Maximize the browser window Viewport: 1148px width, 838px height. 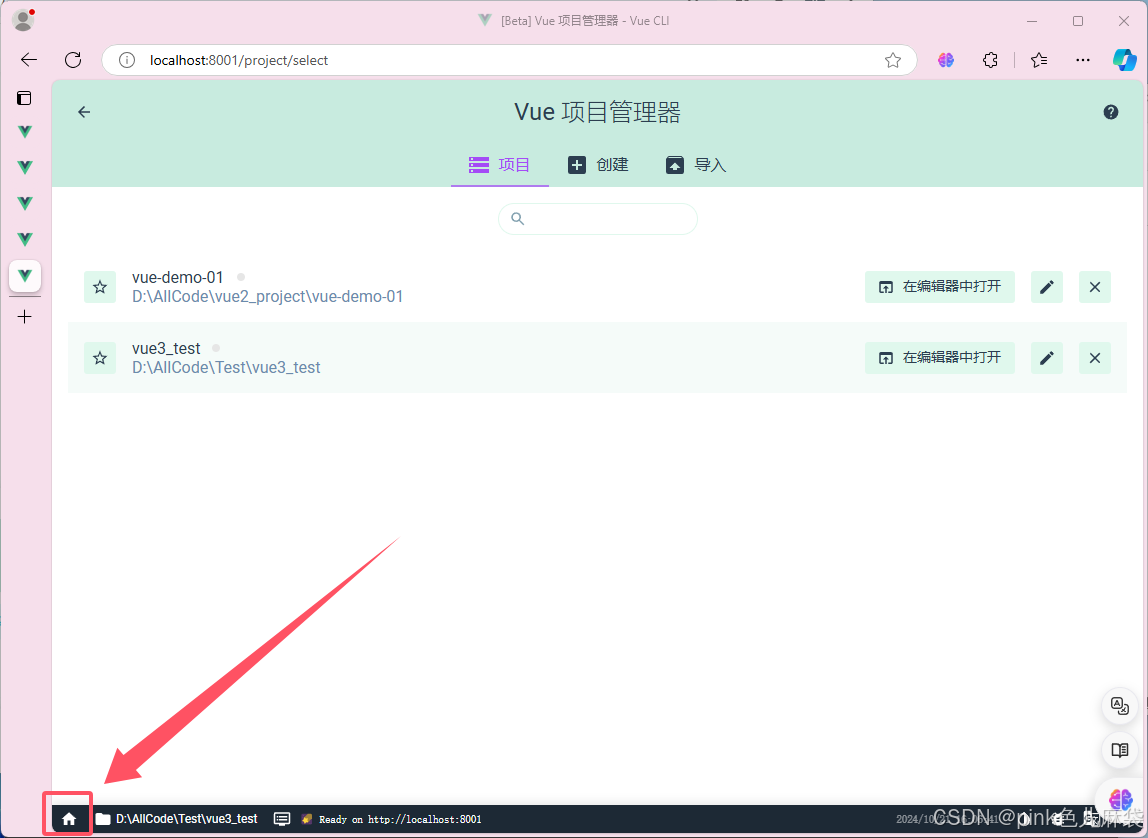click(x=1078, y=21)
